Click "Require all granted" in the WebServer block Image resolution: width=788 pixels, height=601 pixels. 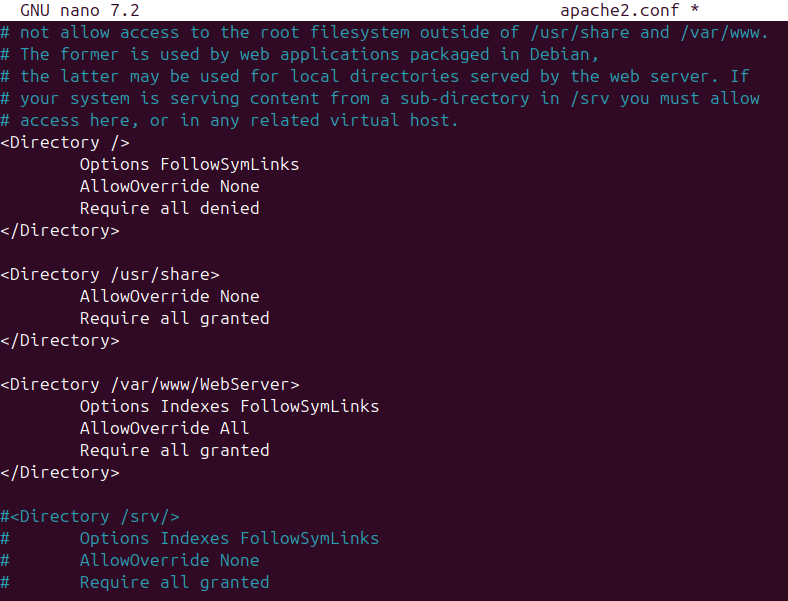coord(174,450)
